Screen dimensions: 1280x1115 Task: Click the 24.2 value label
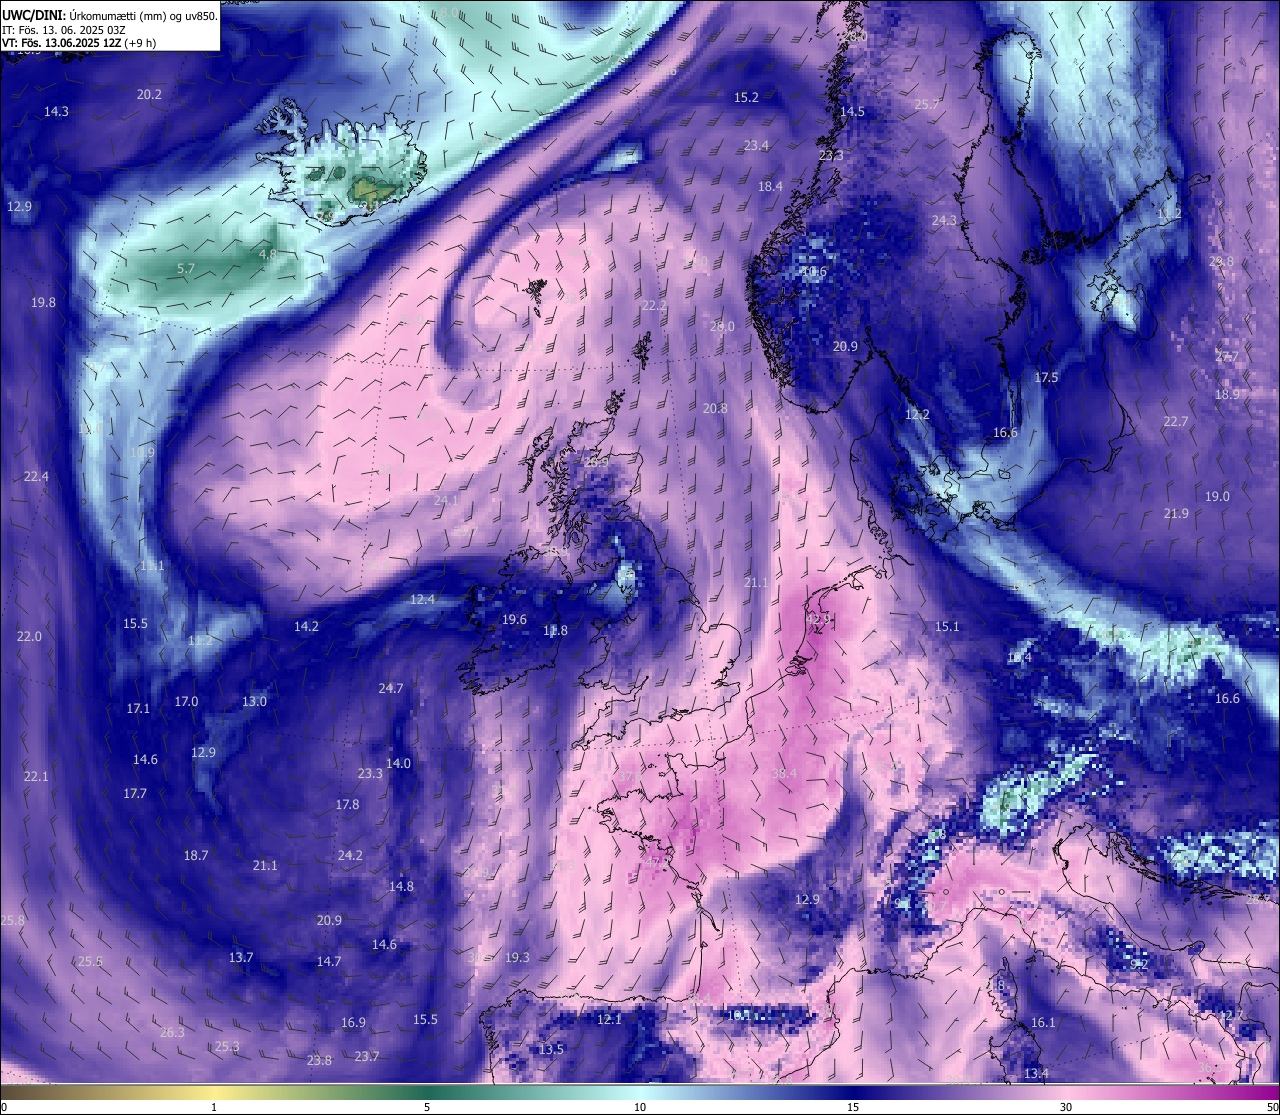pos(350,855)
